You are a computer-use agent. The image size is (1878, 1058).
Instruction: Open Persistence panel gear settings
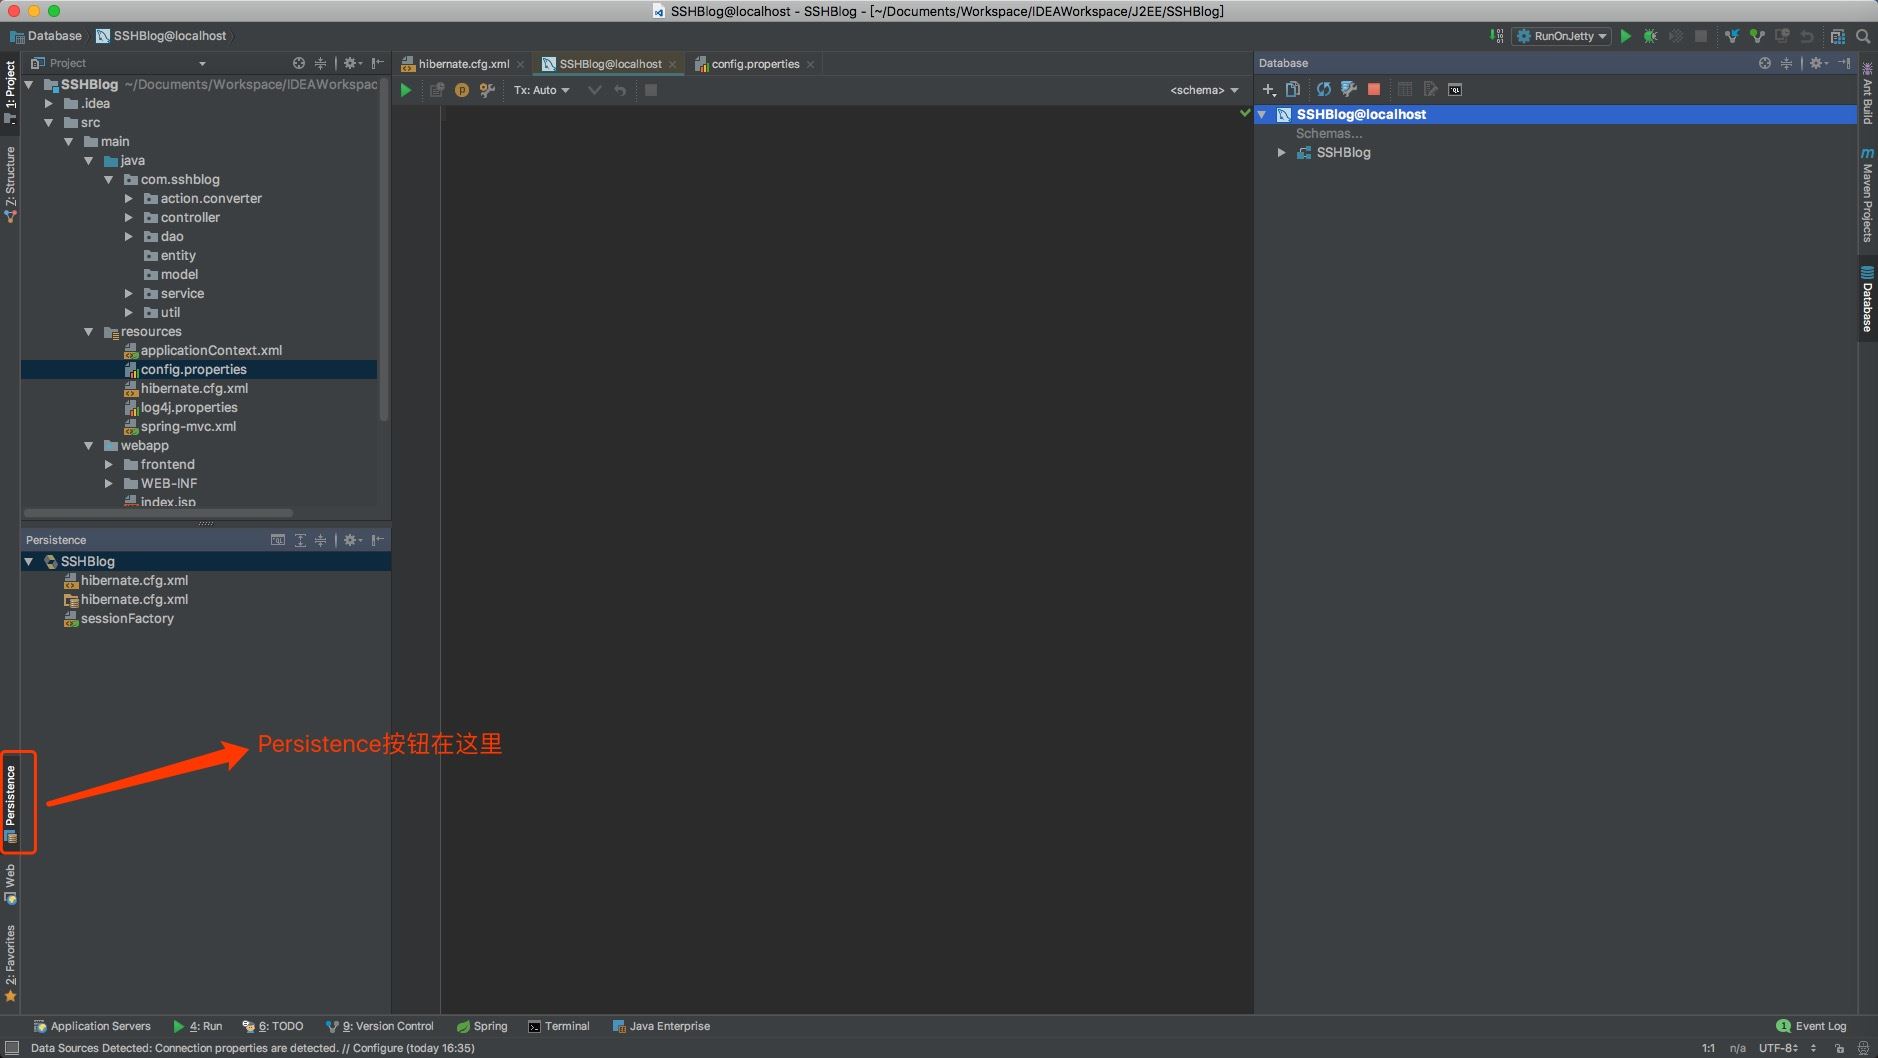352,540
